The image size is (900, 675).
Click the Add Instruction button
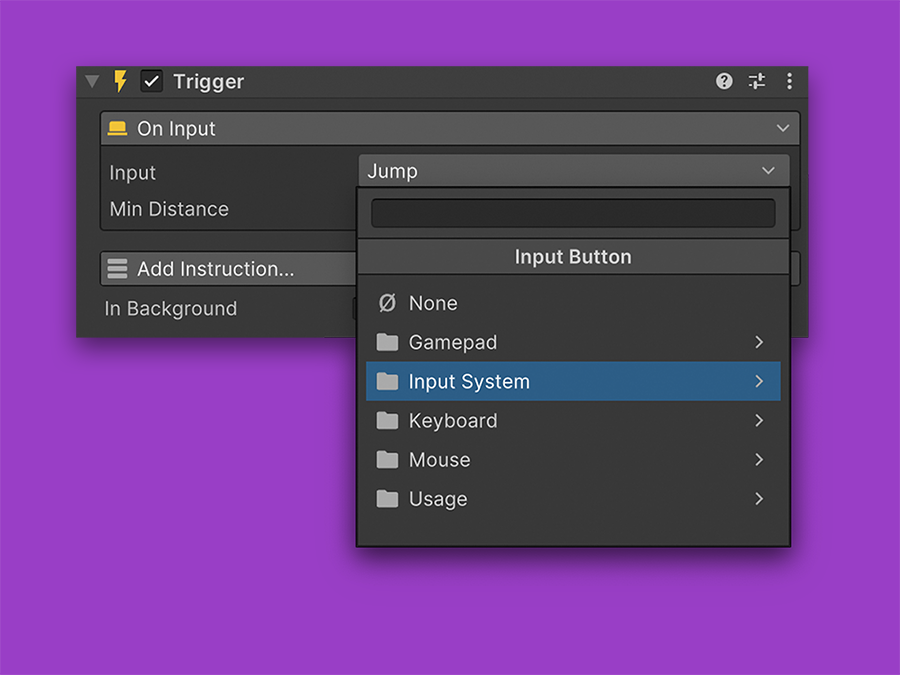228,269
